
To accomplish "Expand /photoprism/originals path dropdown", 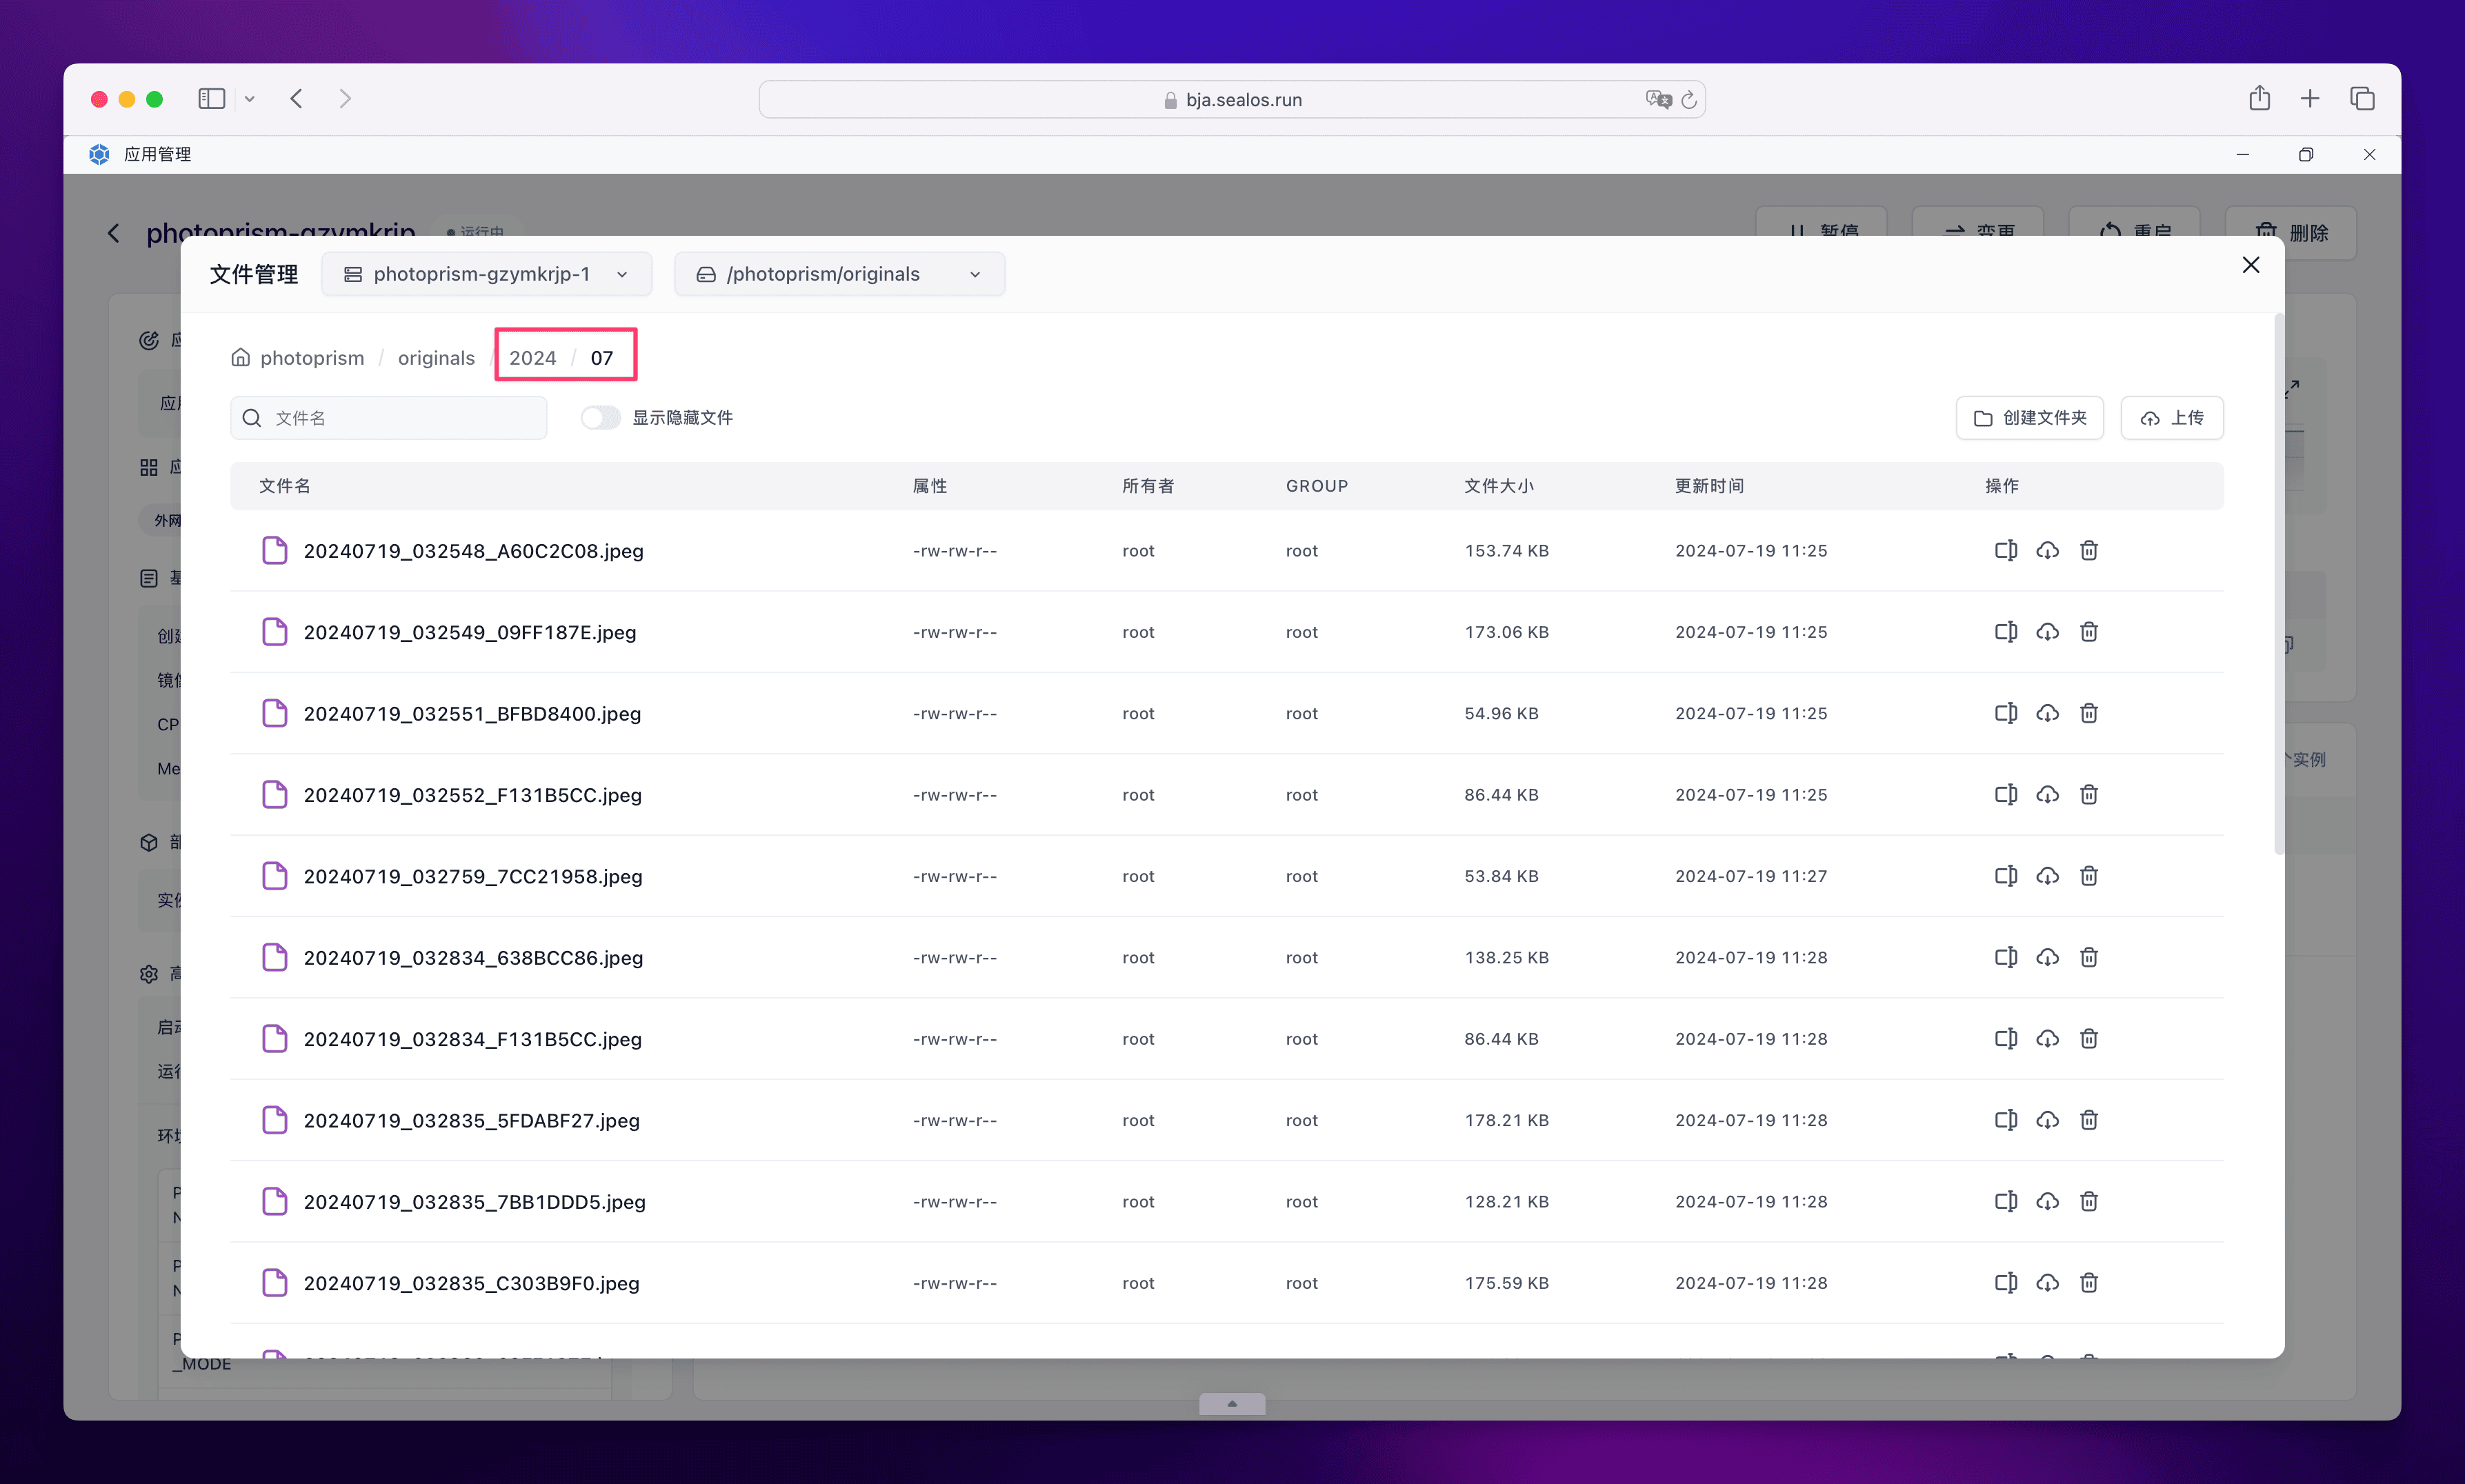I will (x=839, y=274).
